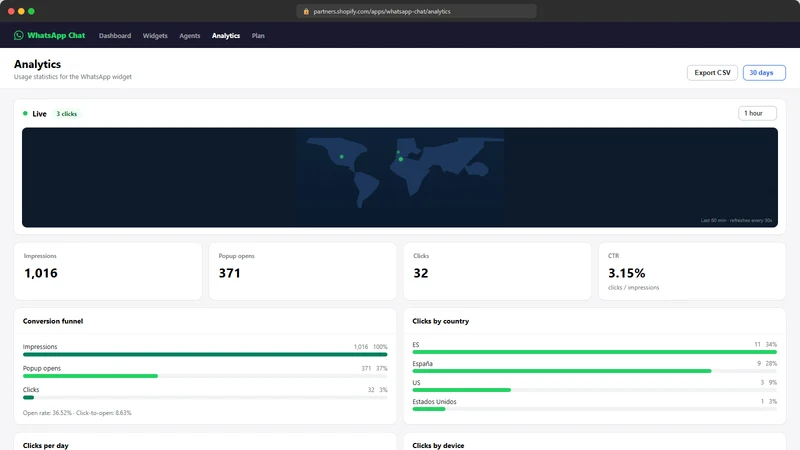Click the usage statistics subtitle text

[72, 77]
